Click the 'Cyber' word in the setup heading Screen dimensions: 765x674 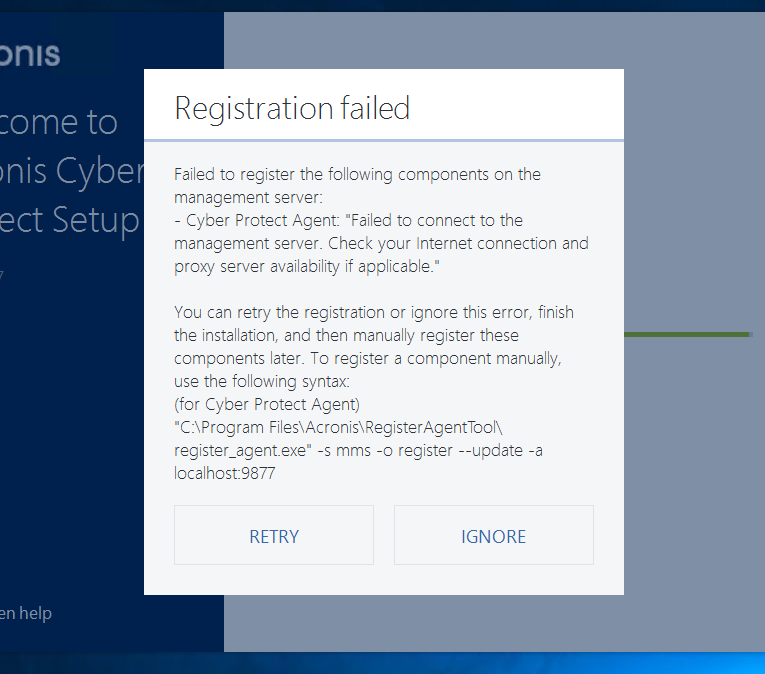click(100, 171)
